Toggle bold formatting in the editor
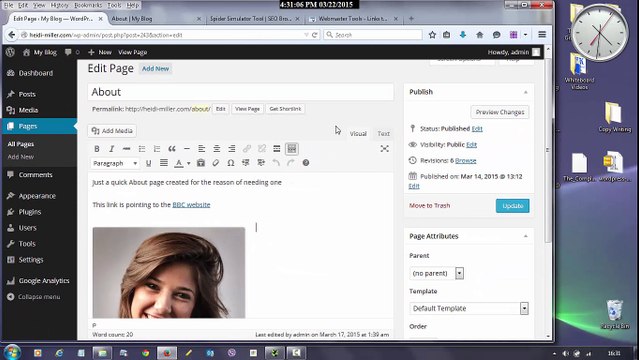This screenshot has width=639, height=360. (x=97, y=149)
